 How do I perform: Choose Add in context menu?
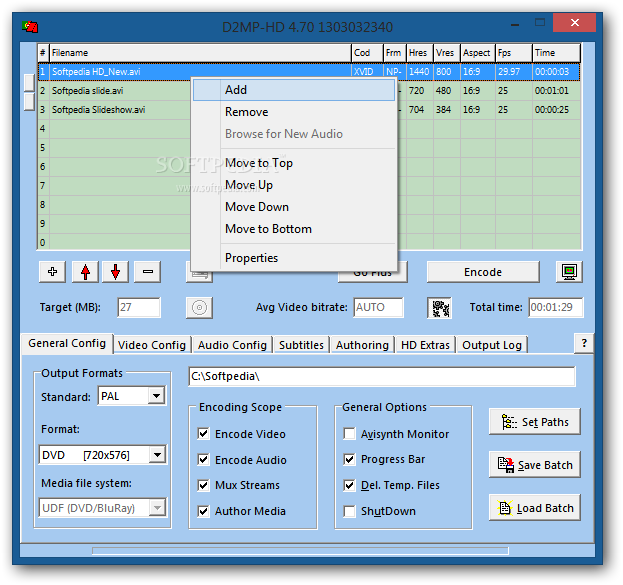pos(294,90)
